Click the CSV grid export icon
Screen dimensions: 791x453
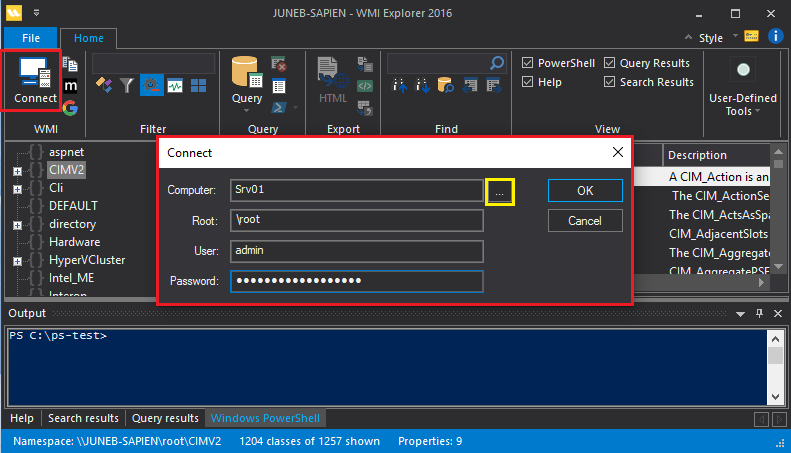[x=365, y=108]
